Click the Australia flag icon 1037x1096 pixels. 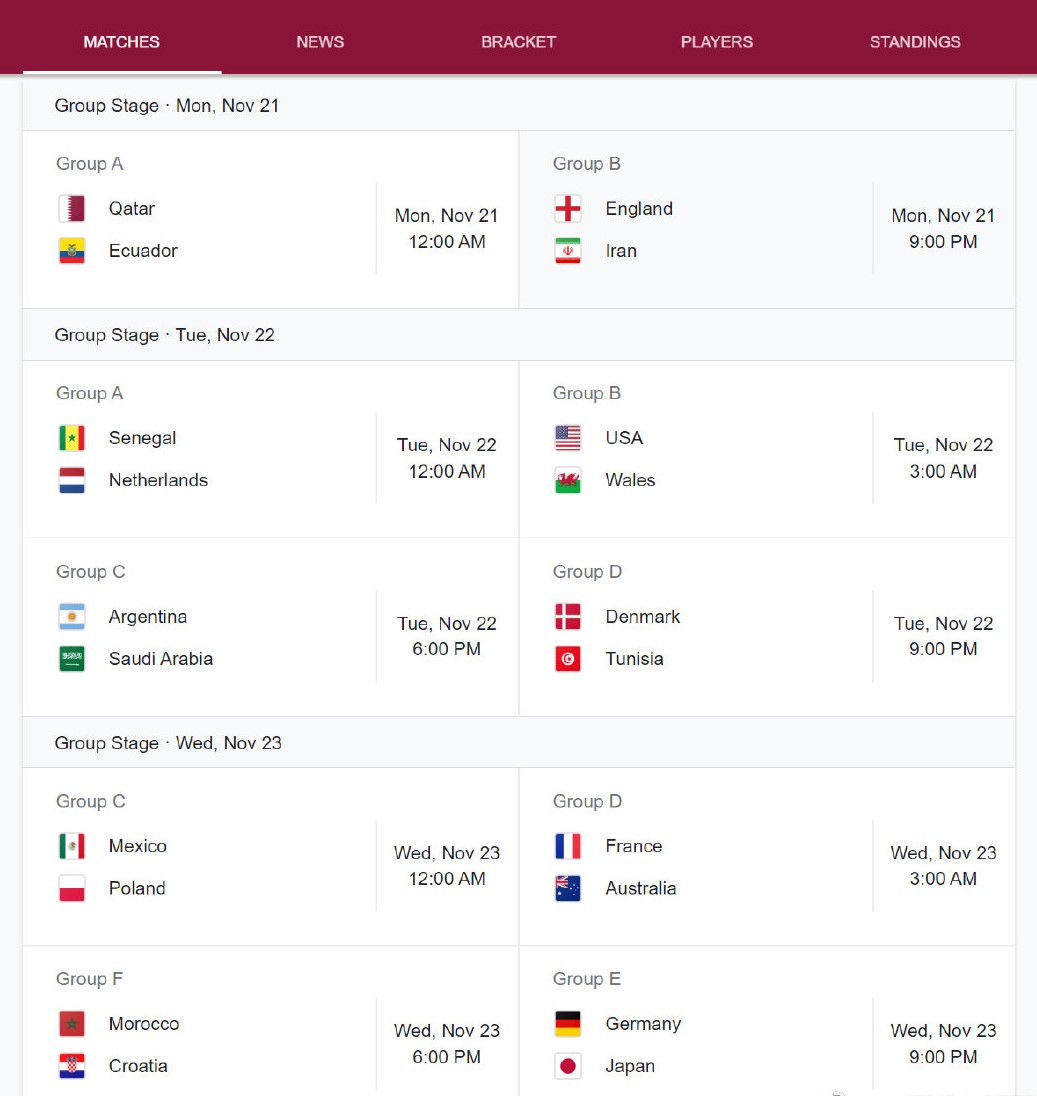568,888
